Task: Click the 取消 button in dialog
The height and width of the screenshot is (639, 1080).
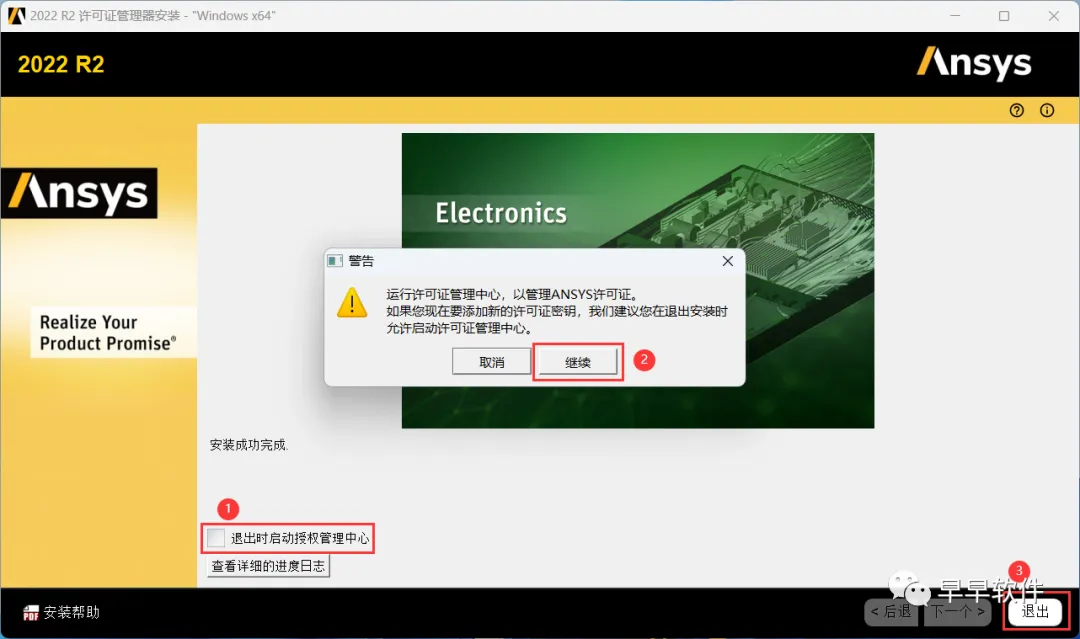Action: [x=491, y=362]
